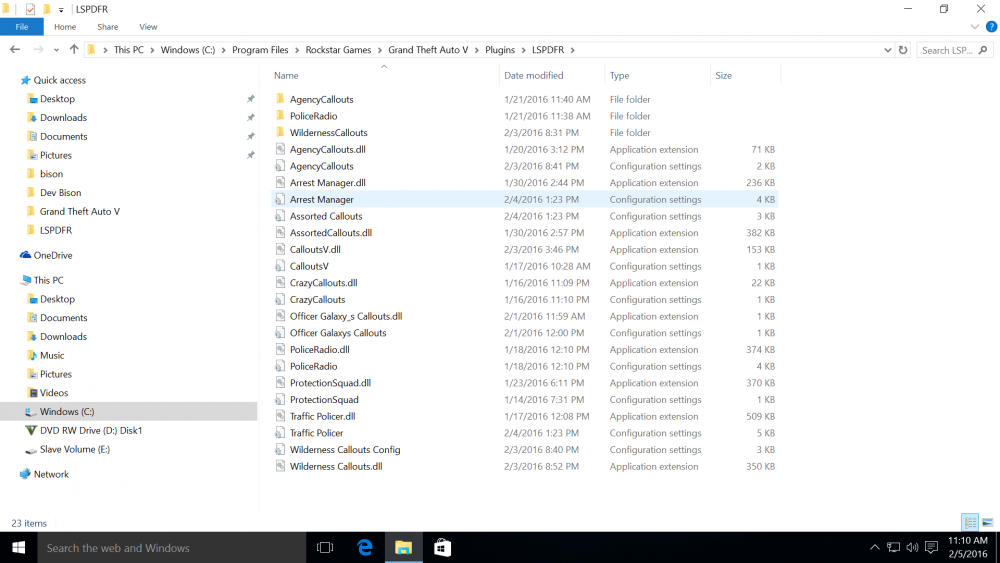Viewport: 1000px width, 563px height.
Task: Open the Share ribbon tab
Action: click(108, 27)
